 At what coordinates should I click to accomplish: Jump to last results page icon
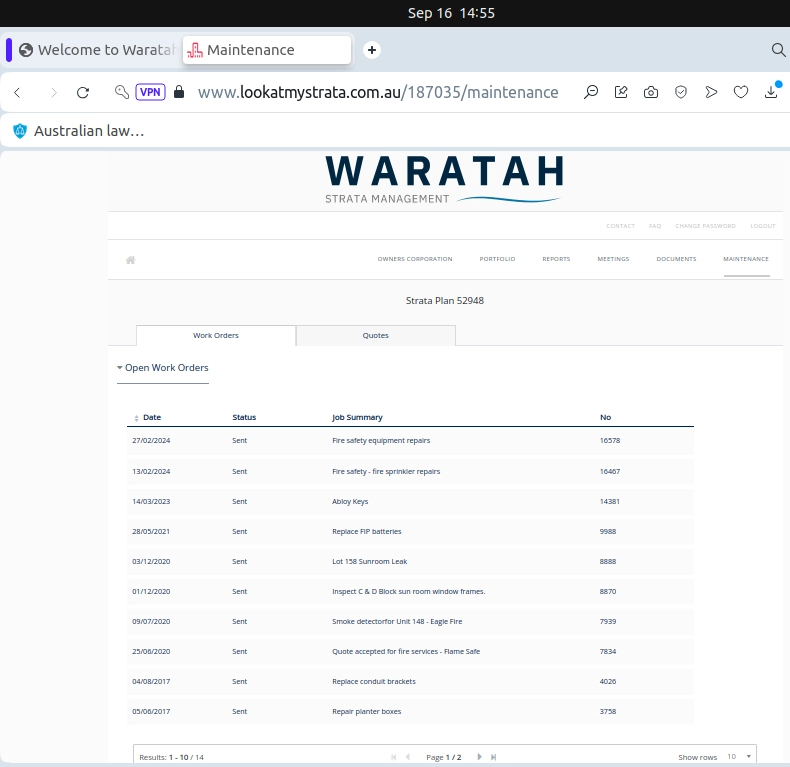pyautogui.click(x=493, y=757)
